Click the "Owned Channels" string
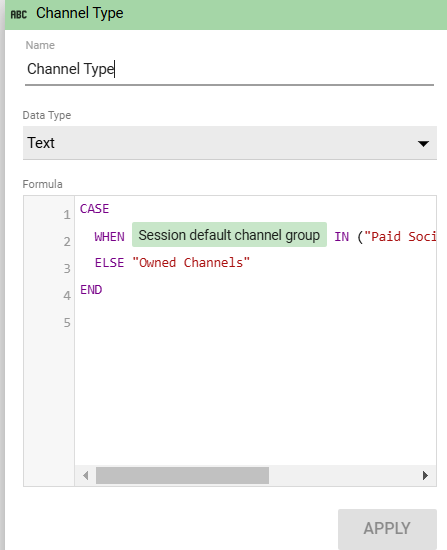The image size is (447, 550). [191, 263]
